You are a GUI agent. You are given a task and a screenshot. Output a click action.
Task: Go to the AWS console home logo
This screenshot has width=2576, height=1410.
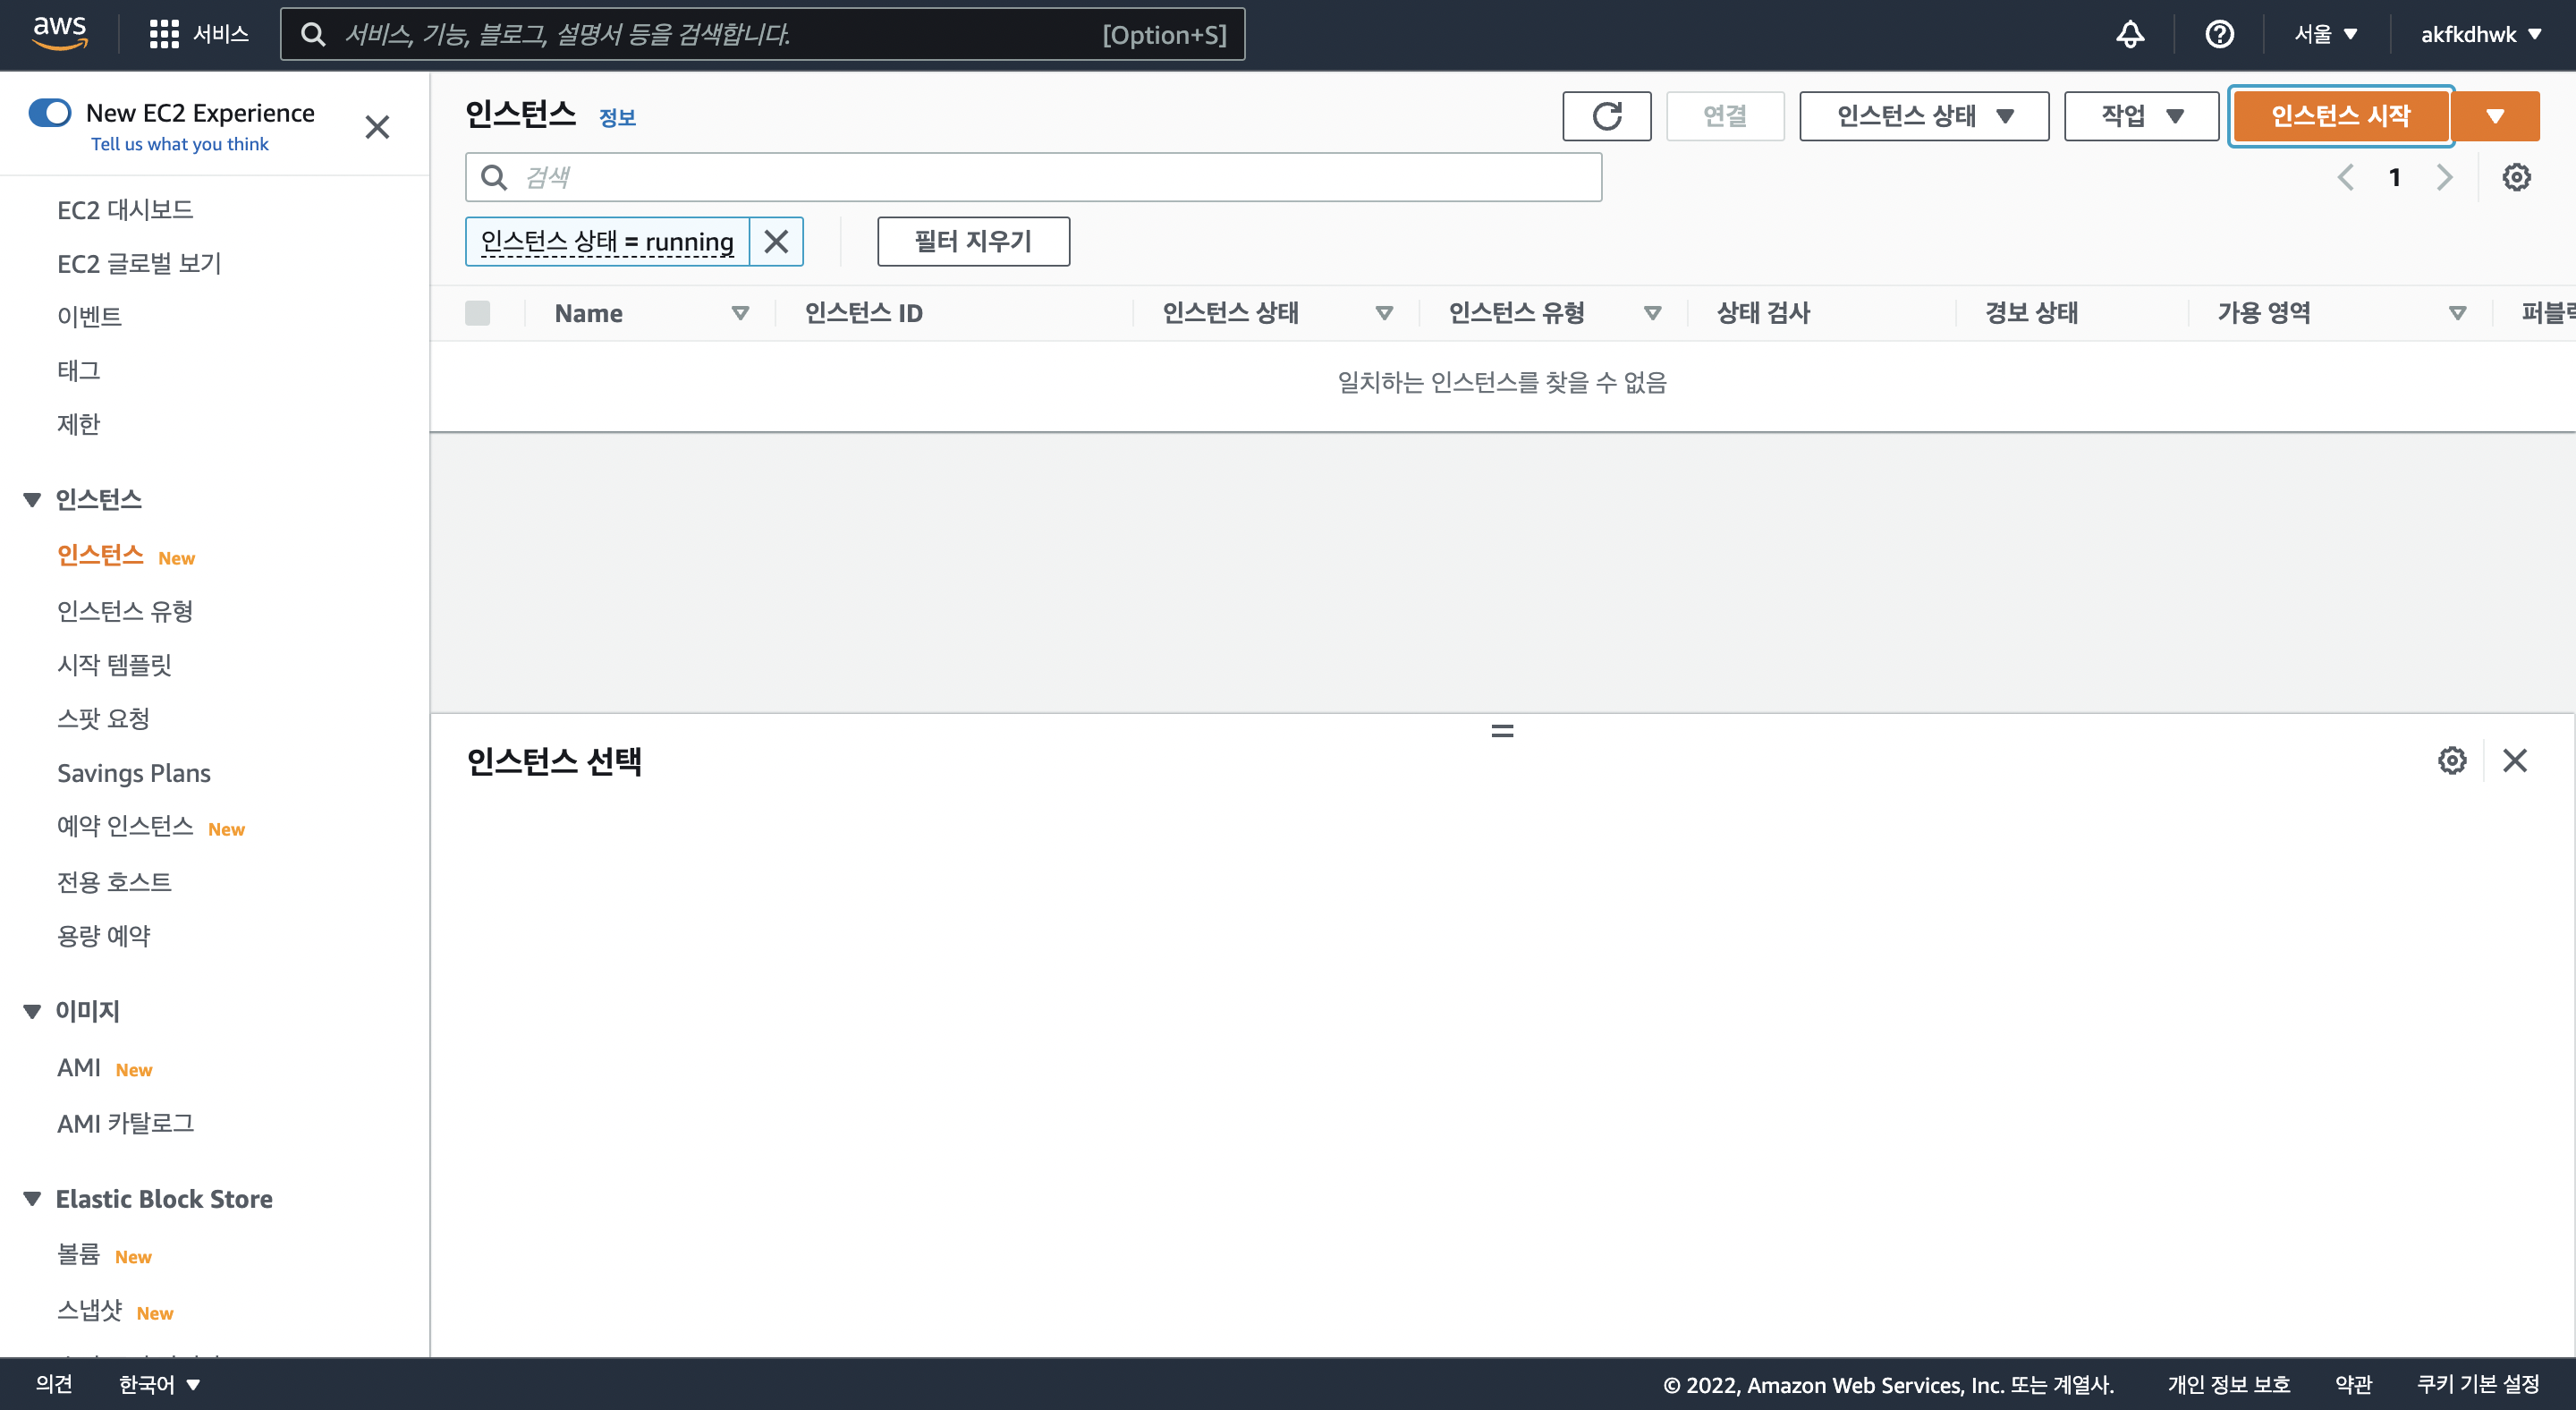click(x=60, y=32)
